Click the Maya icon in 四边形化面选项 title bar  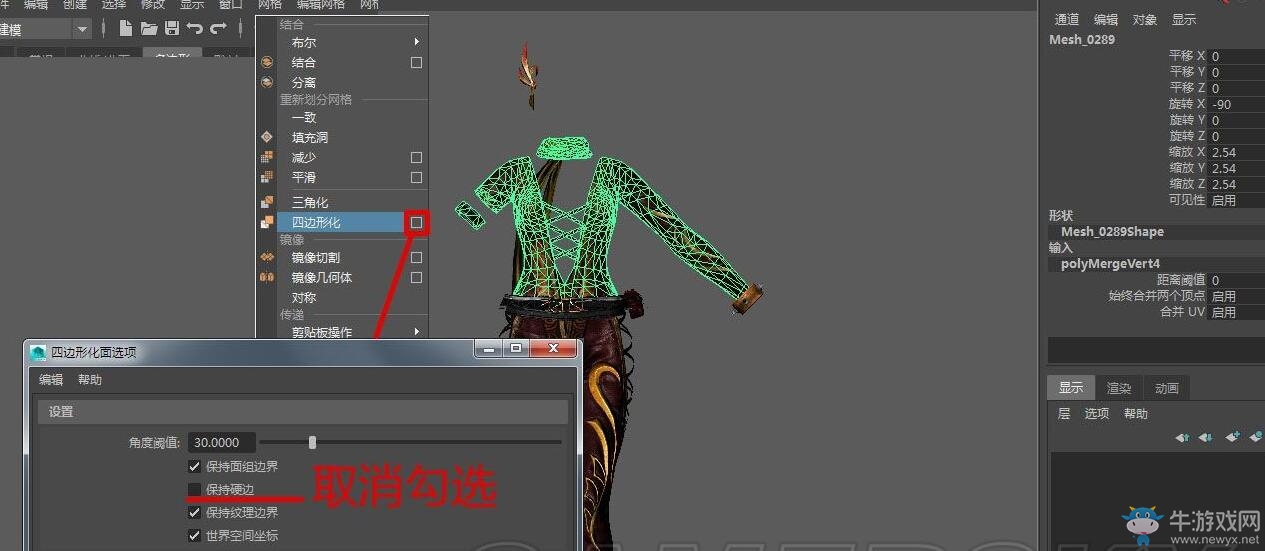tap(38, 352)
